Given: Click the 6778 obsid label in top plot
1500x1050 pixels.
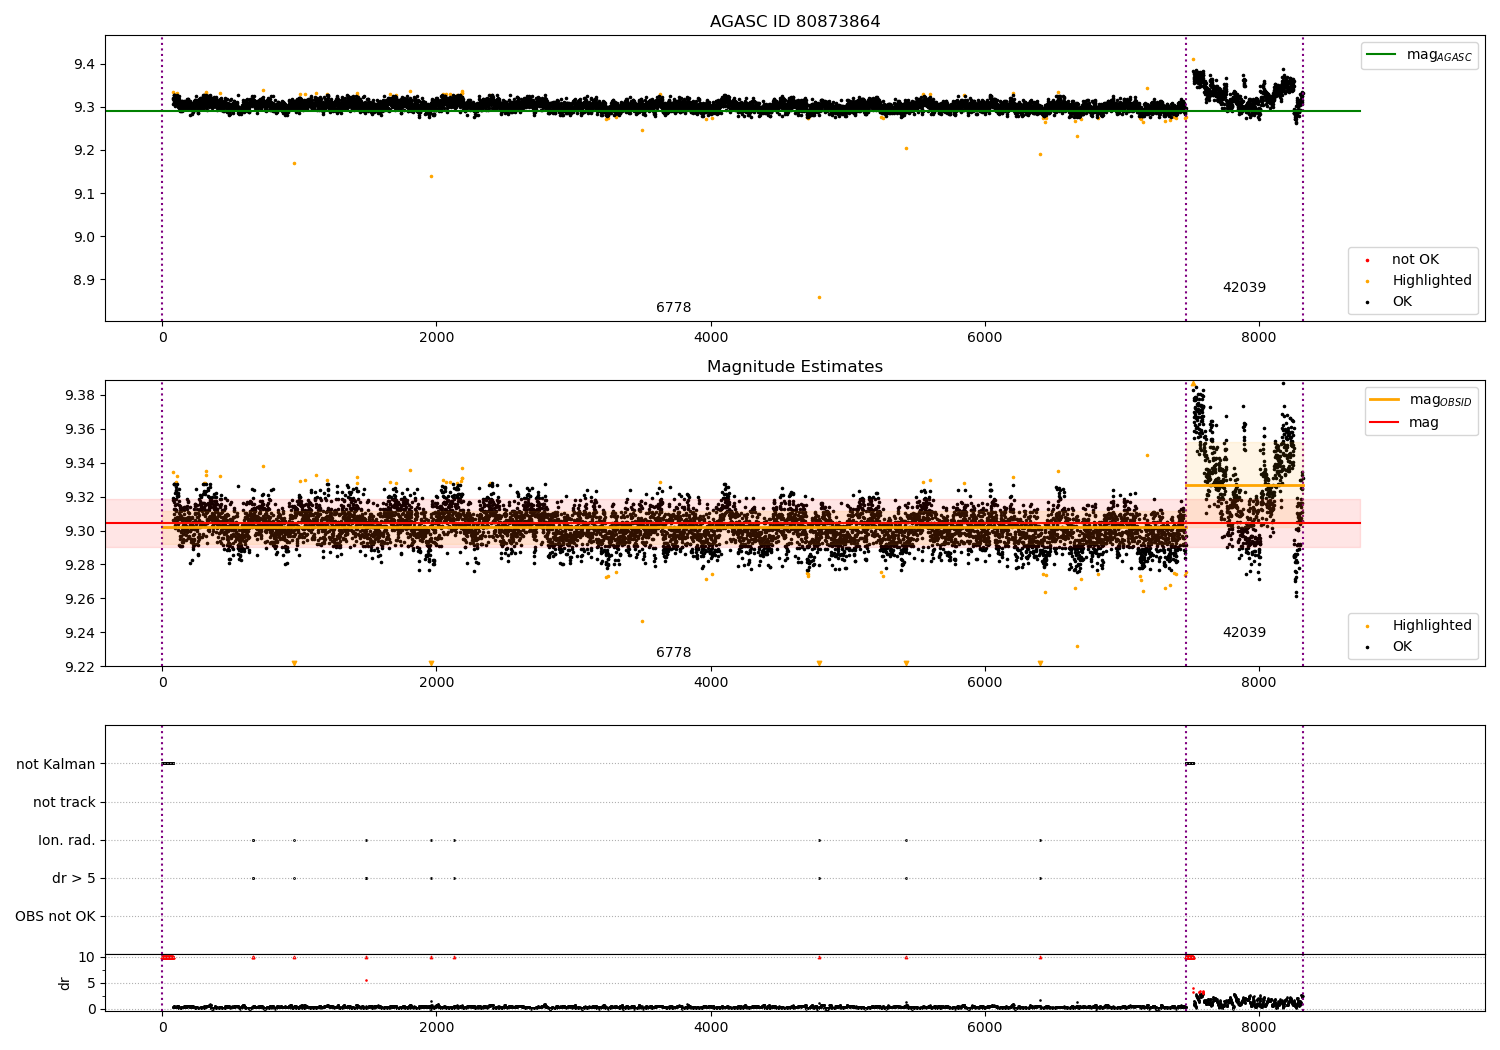Looking at the screenshot, I should click(673, 308).
